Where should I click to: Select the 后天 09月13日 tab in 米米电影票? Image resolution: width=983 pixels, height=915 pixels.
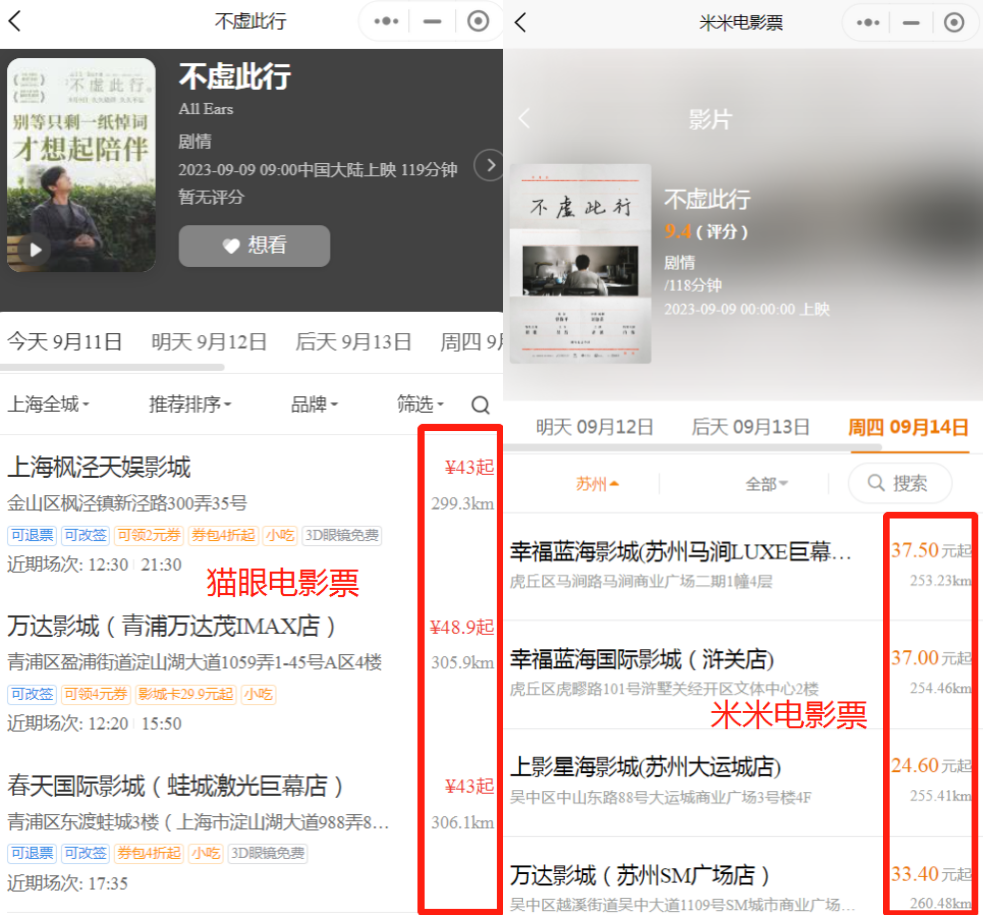coord(750,427)
